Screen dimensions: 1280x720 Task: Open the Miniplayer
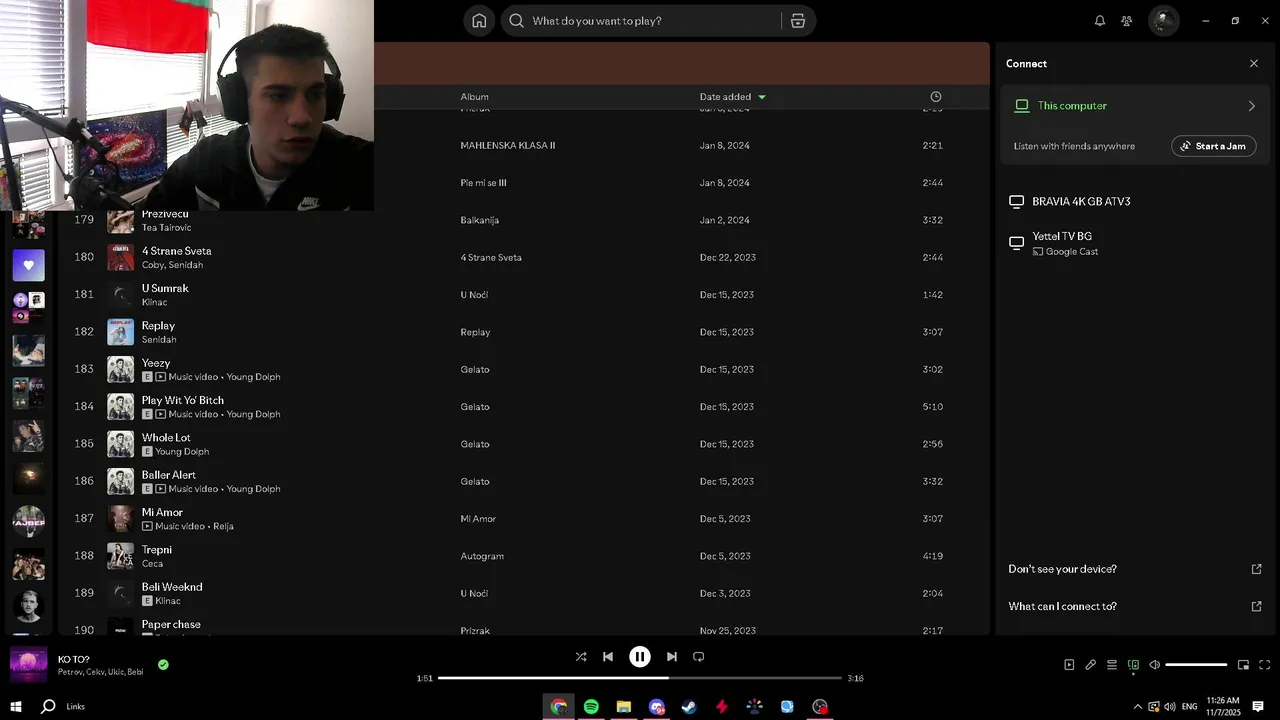(x=1243, y=665)
